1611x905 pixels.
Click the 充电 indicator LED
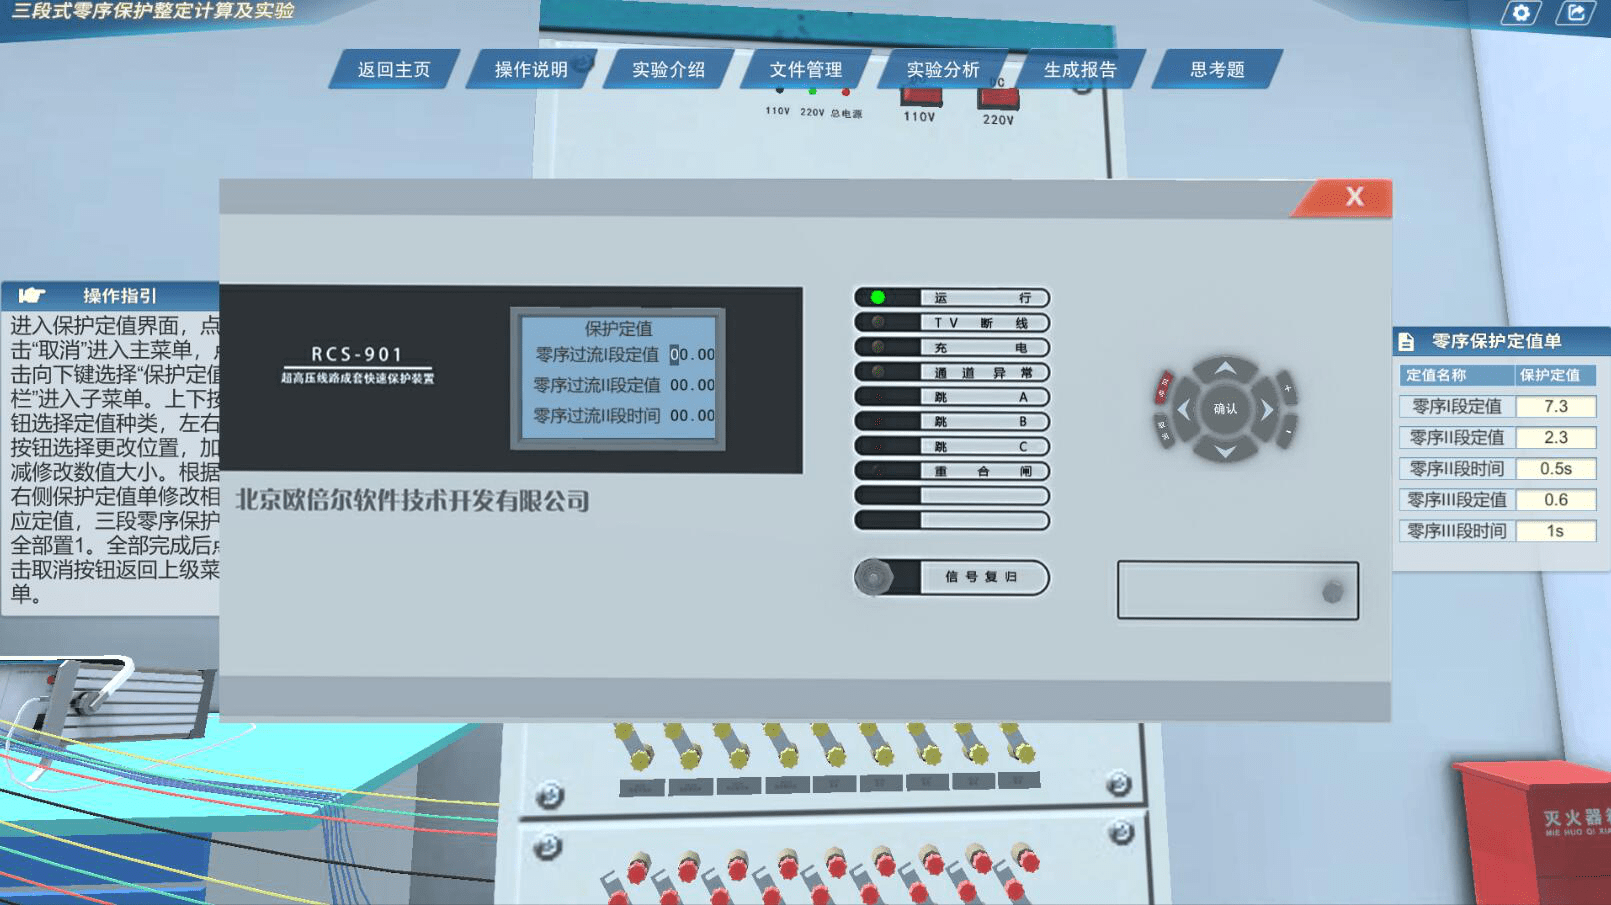(x=877, y=348)
